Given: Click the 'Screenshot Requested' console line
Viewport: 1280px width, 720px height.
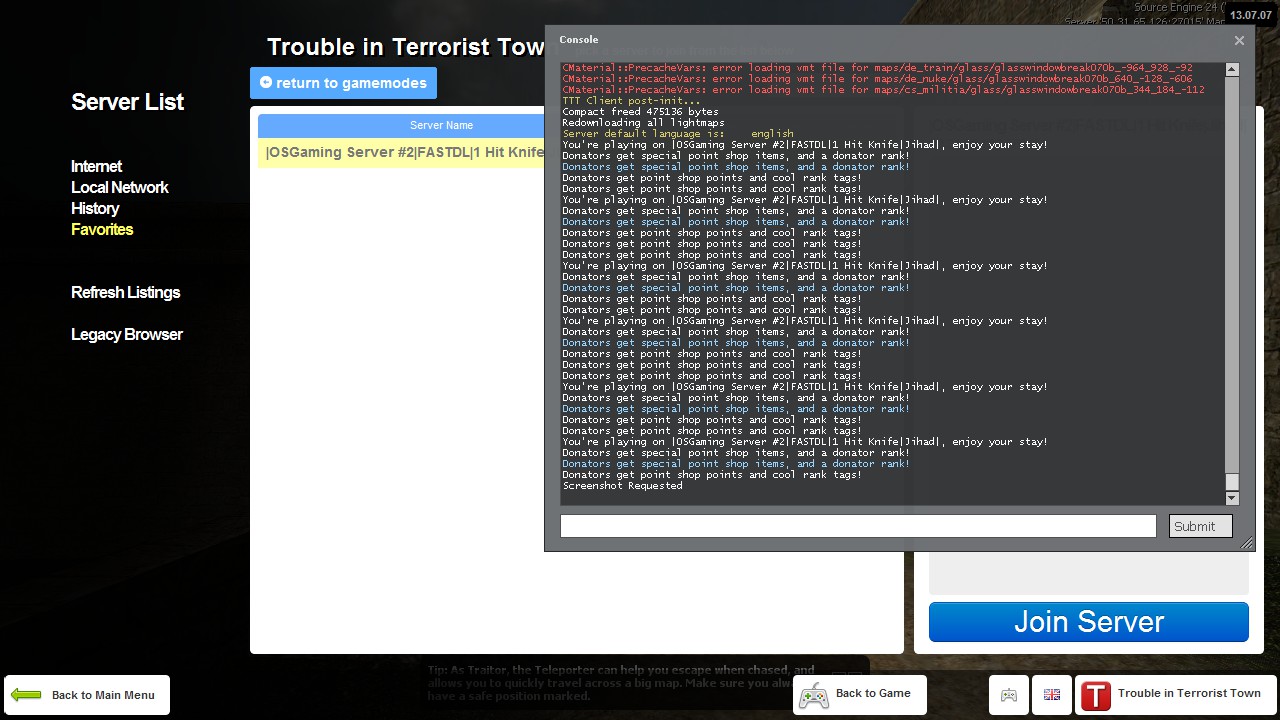Looking at the screenshot, I should point(622,486).
